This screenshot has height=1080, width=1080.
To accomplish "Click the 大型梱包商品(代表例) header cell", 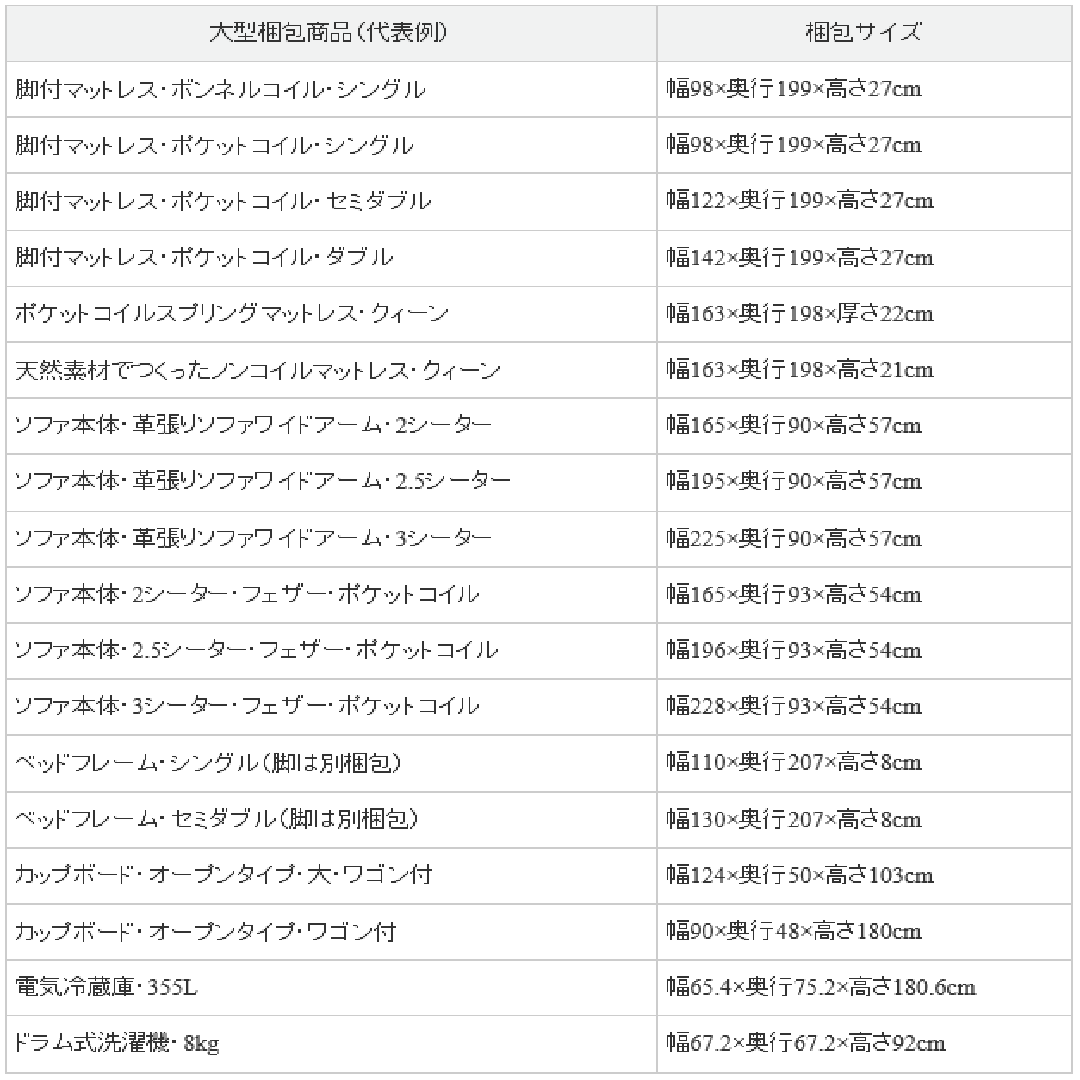I will coord(331,33).
